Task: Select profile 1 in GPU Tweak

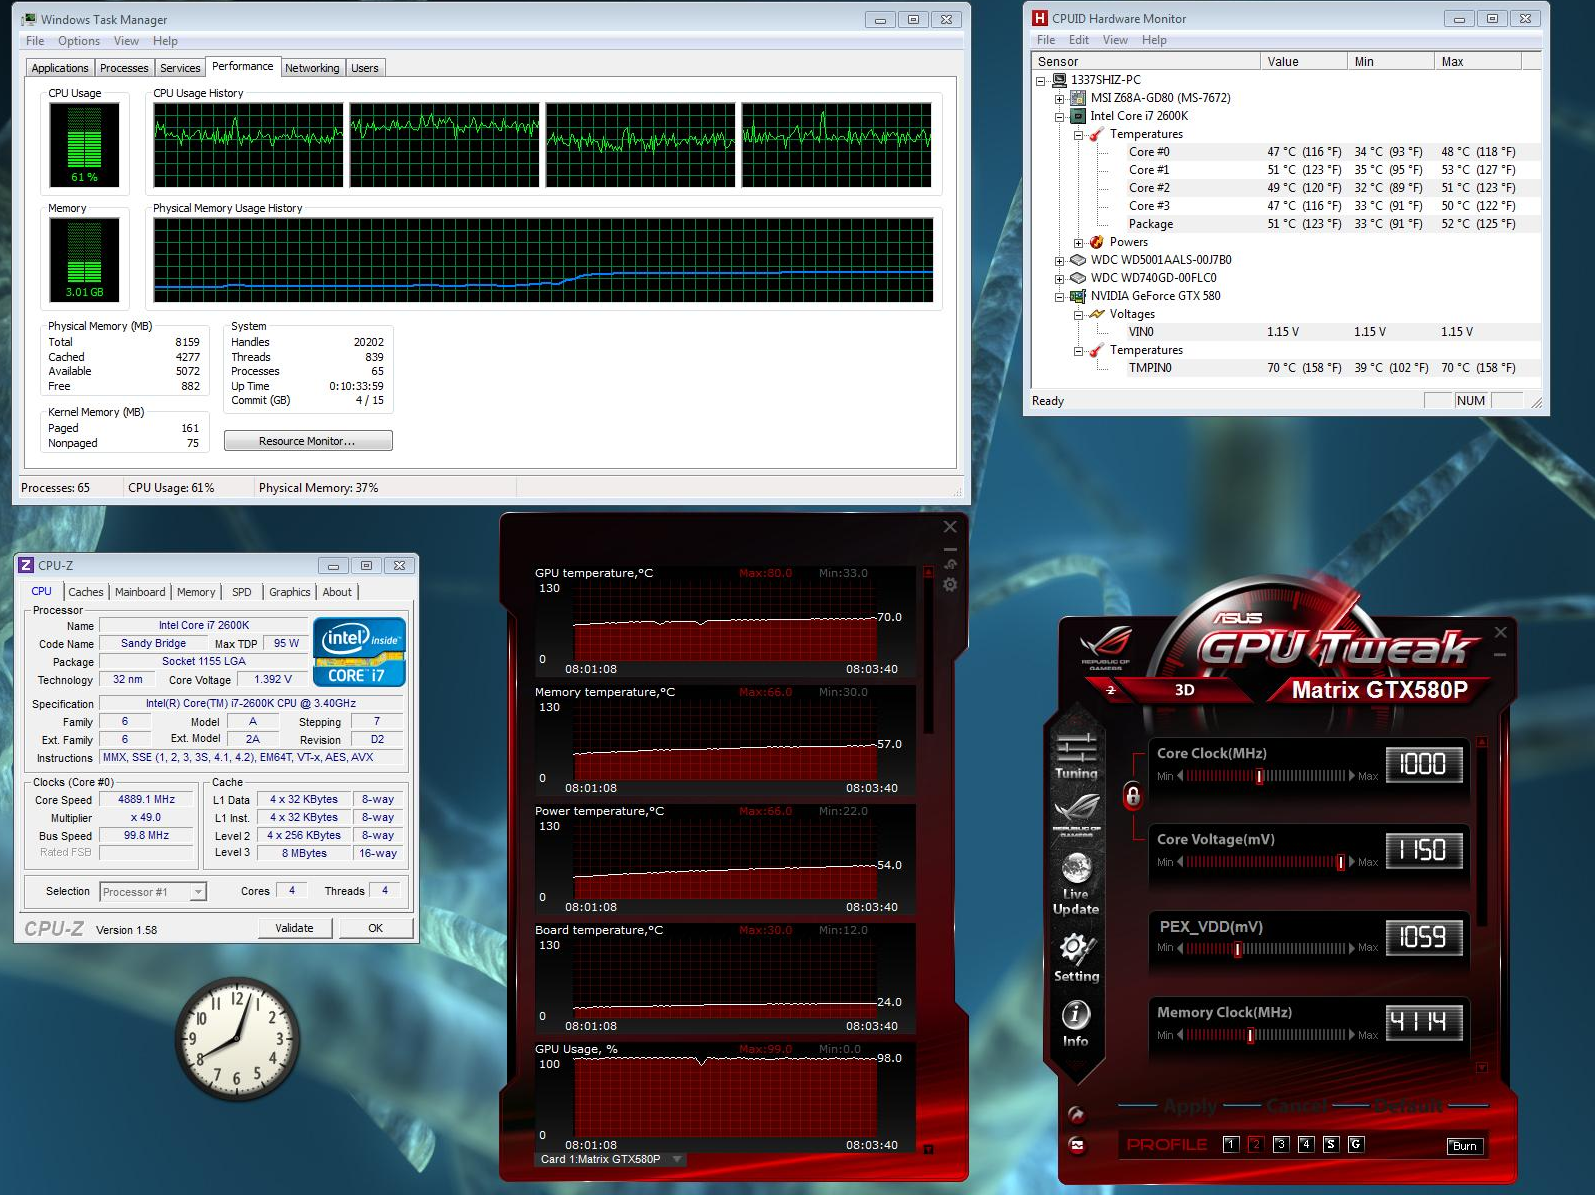Action: (1231, 1144)
